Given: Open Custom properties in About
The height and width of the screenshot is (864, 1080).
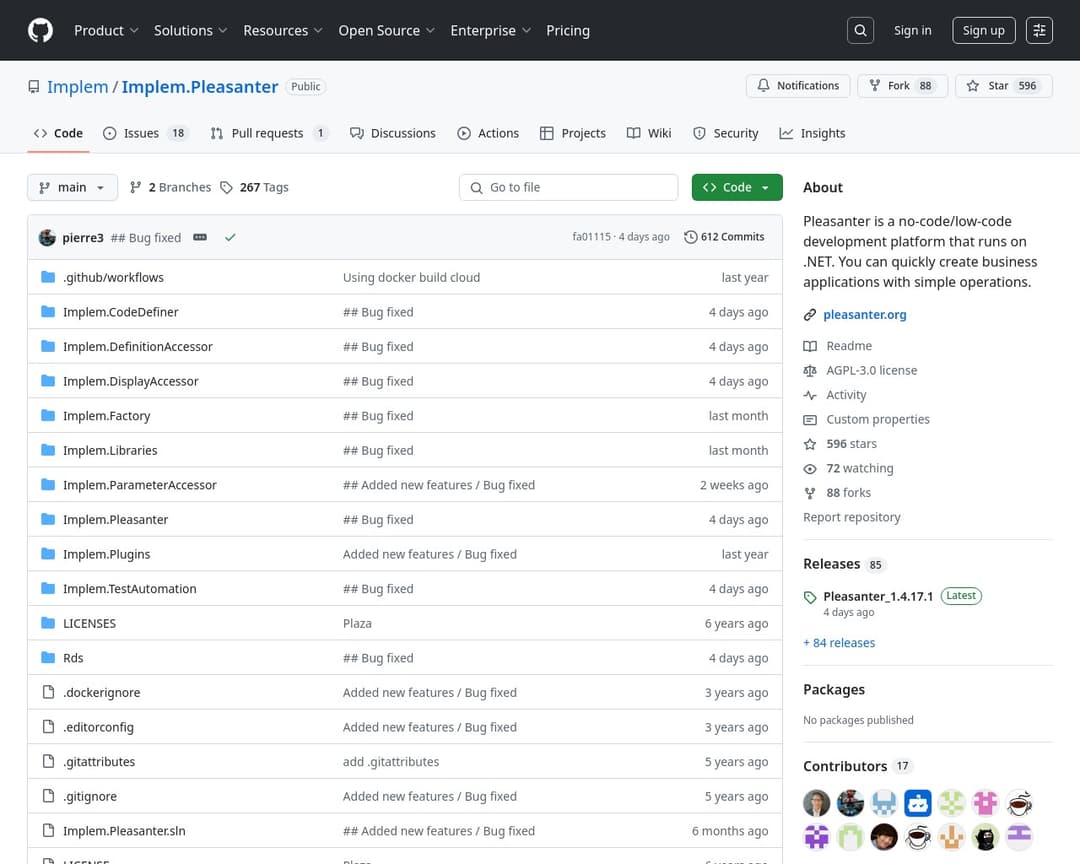Looking at the screenshot, I should [866, 419].
